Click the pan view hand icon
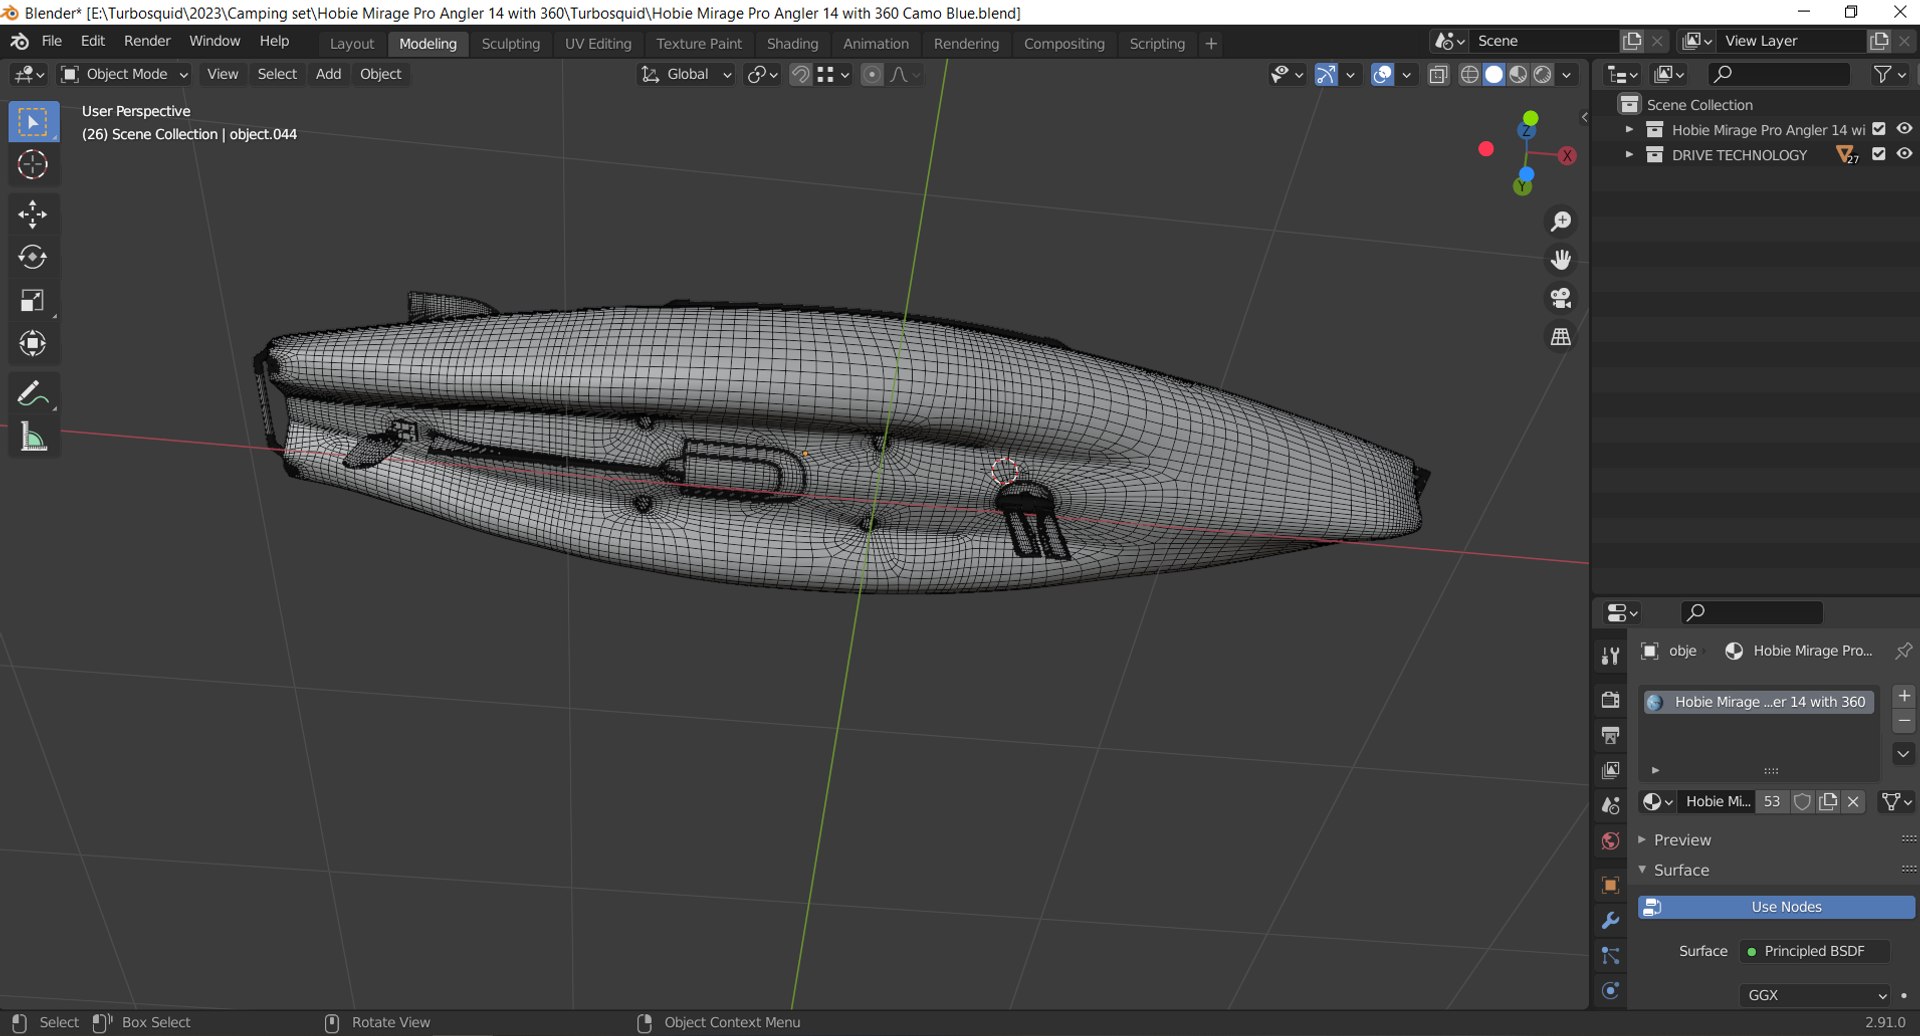 tap(1561, 260)
